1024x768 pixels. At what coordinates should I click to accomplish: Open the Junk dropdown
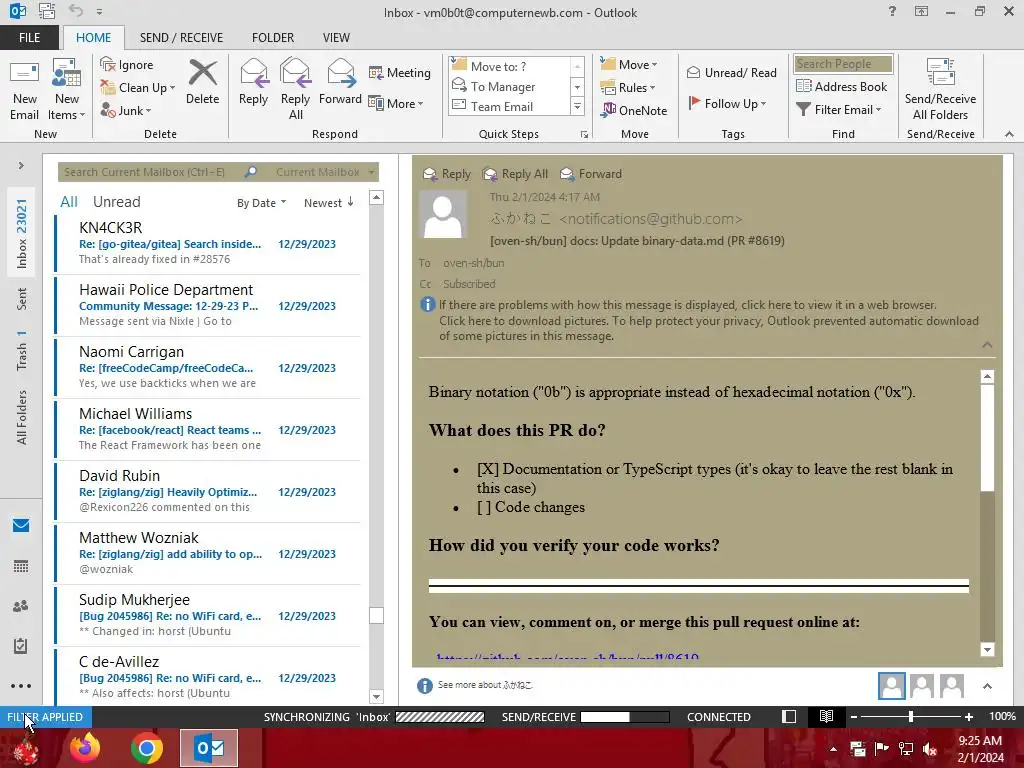point(125,110)
